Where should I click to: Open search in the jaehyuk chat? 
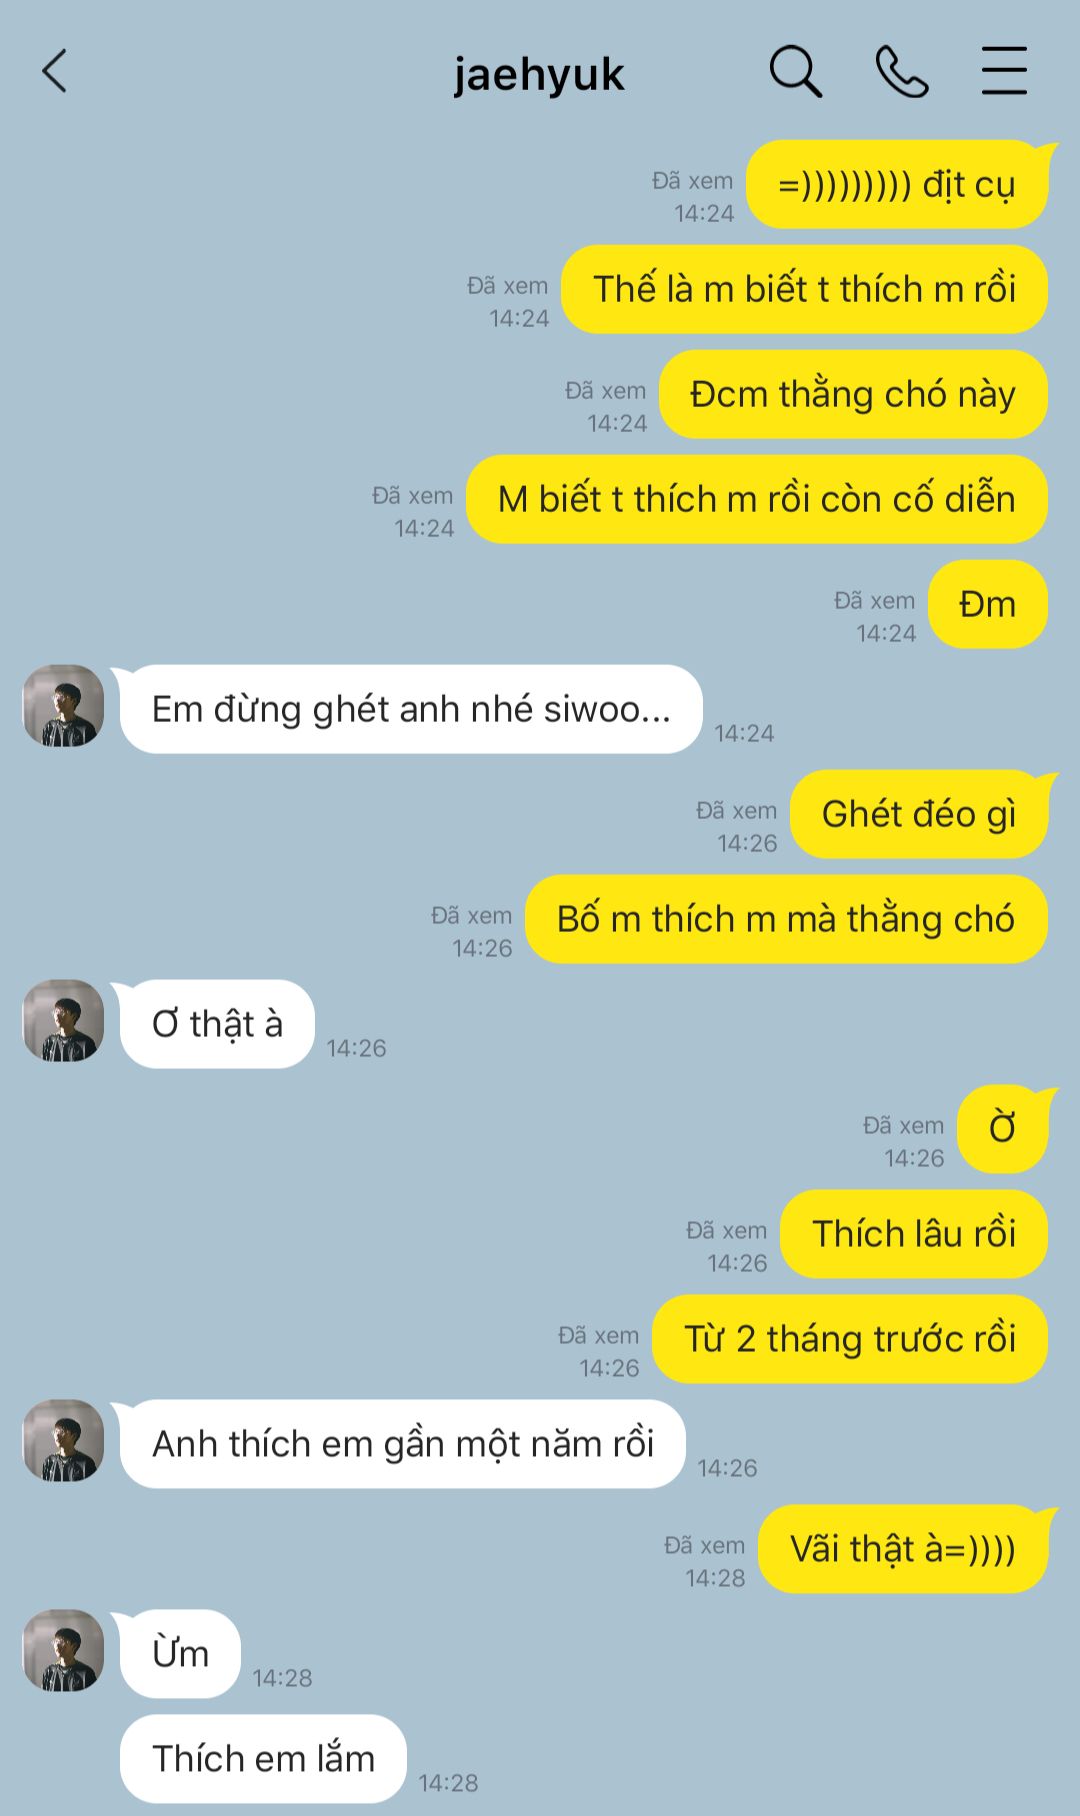[795, 72]
